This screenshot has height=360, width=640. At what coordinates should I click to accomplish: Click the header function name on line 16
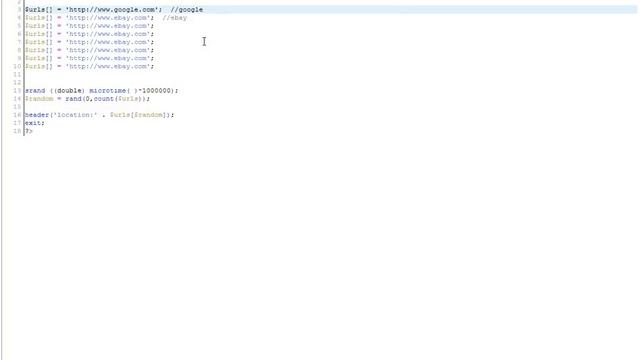tap(37, 115)
